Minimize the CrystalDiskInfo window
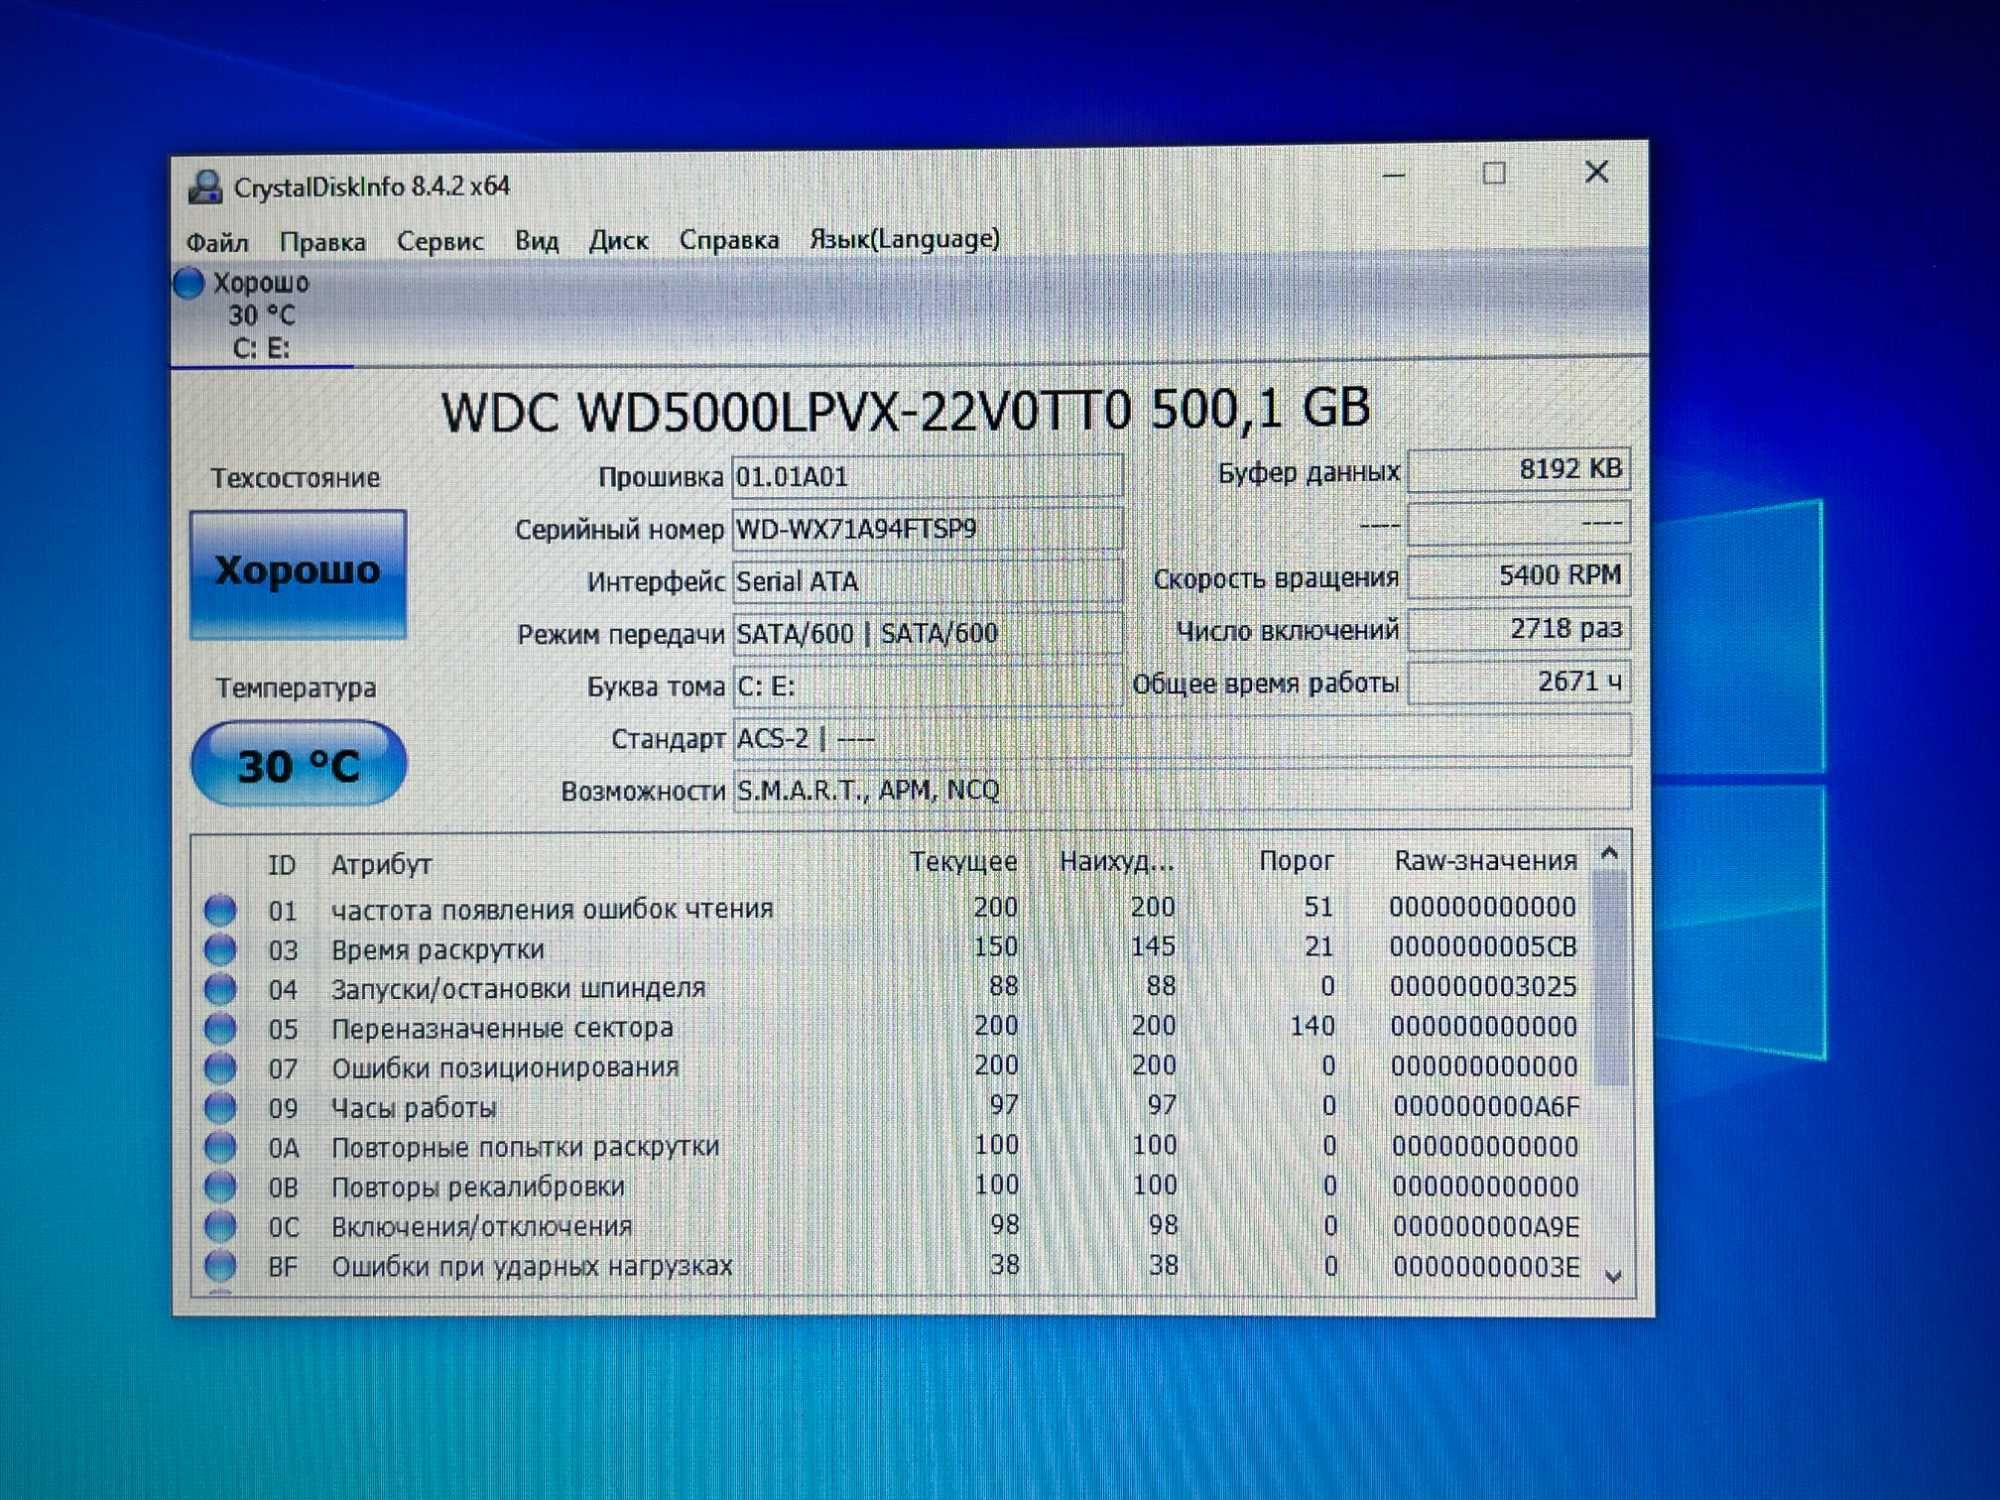The width and height of the screenshot is (2000, 1500). coord(1394,176)
